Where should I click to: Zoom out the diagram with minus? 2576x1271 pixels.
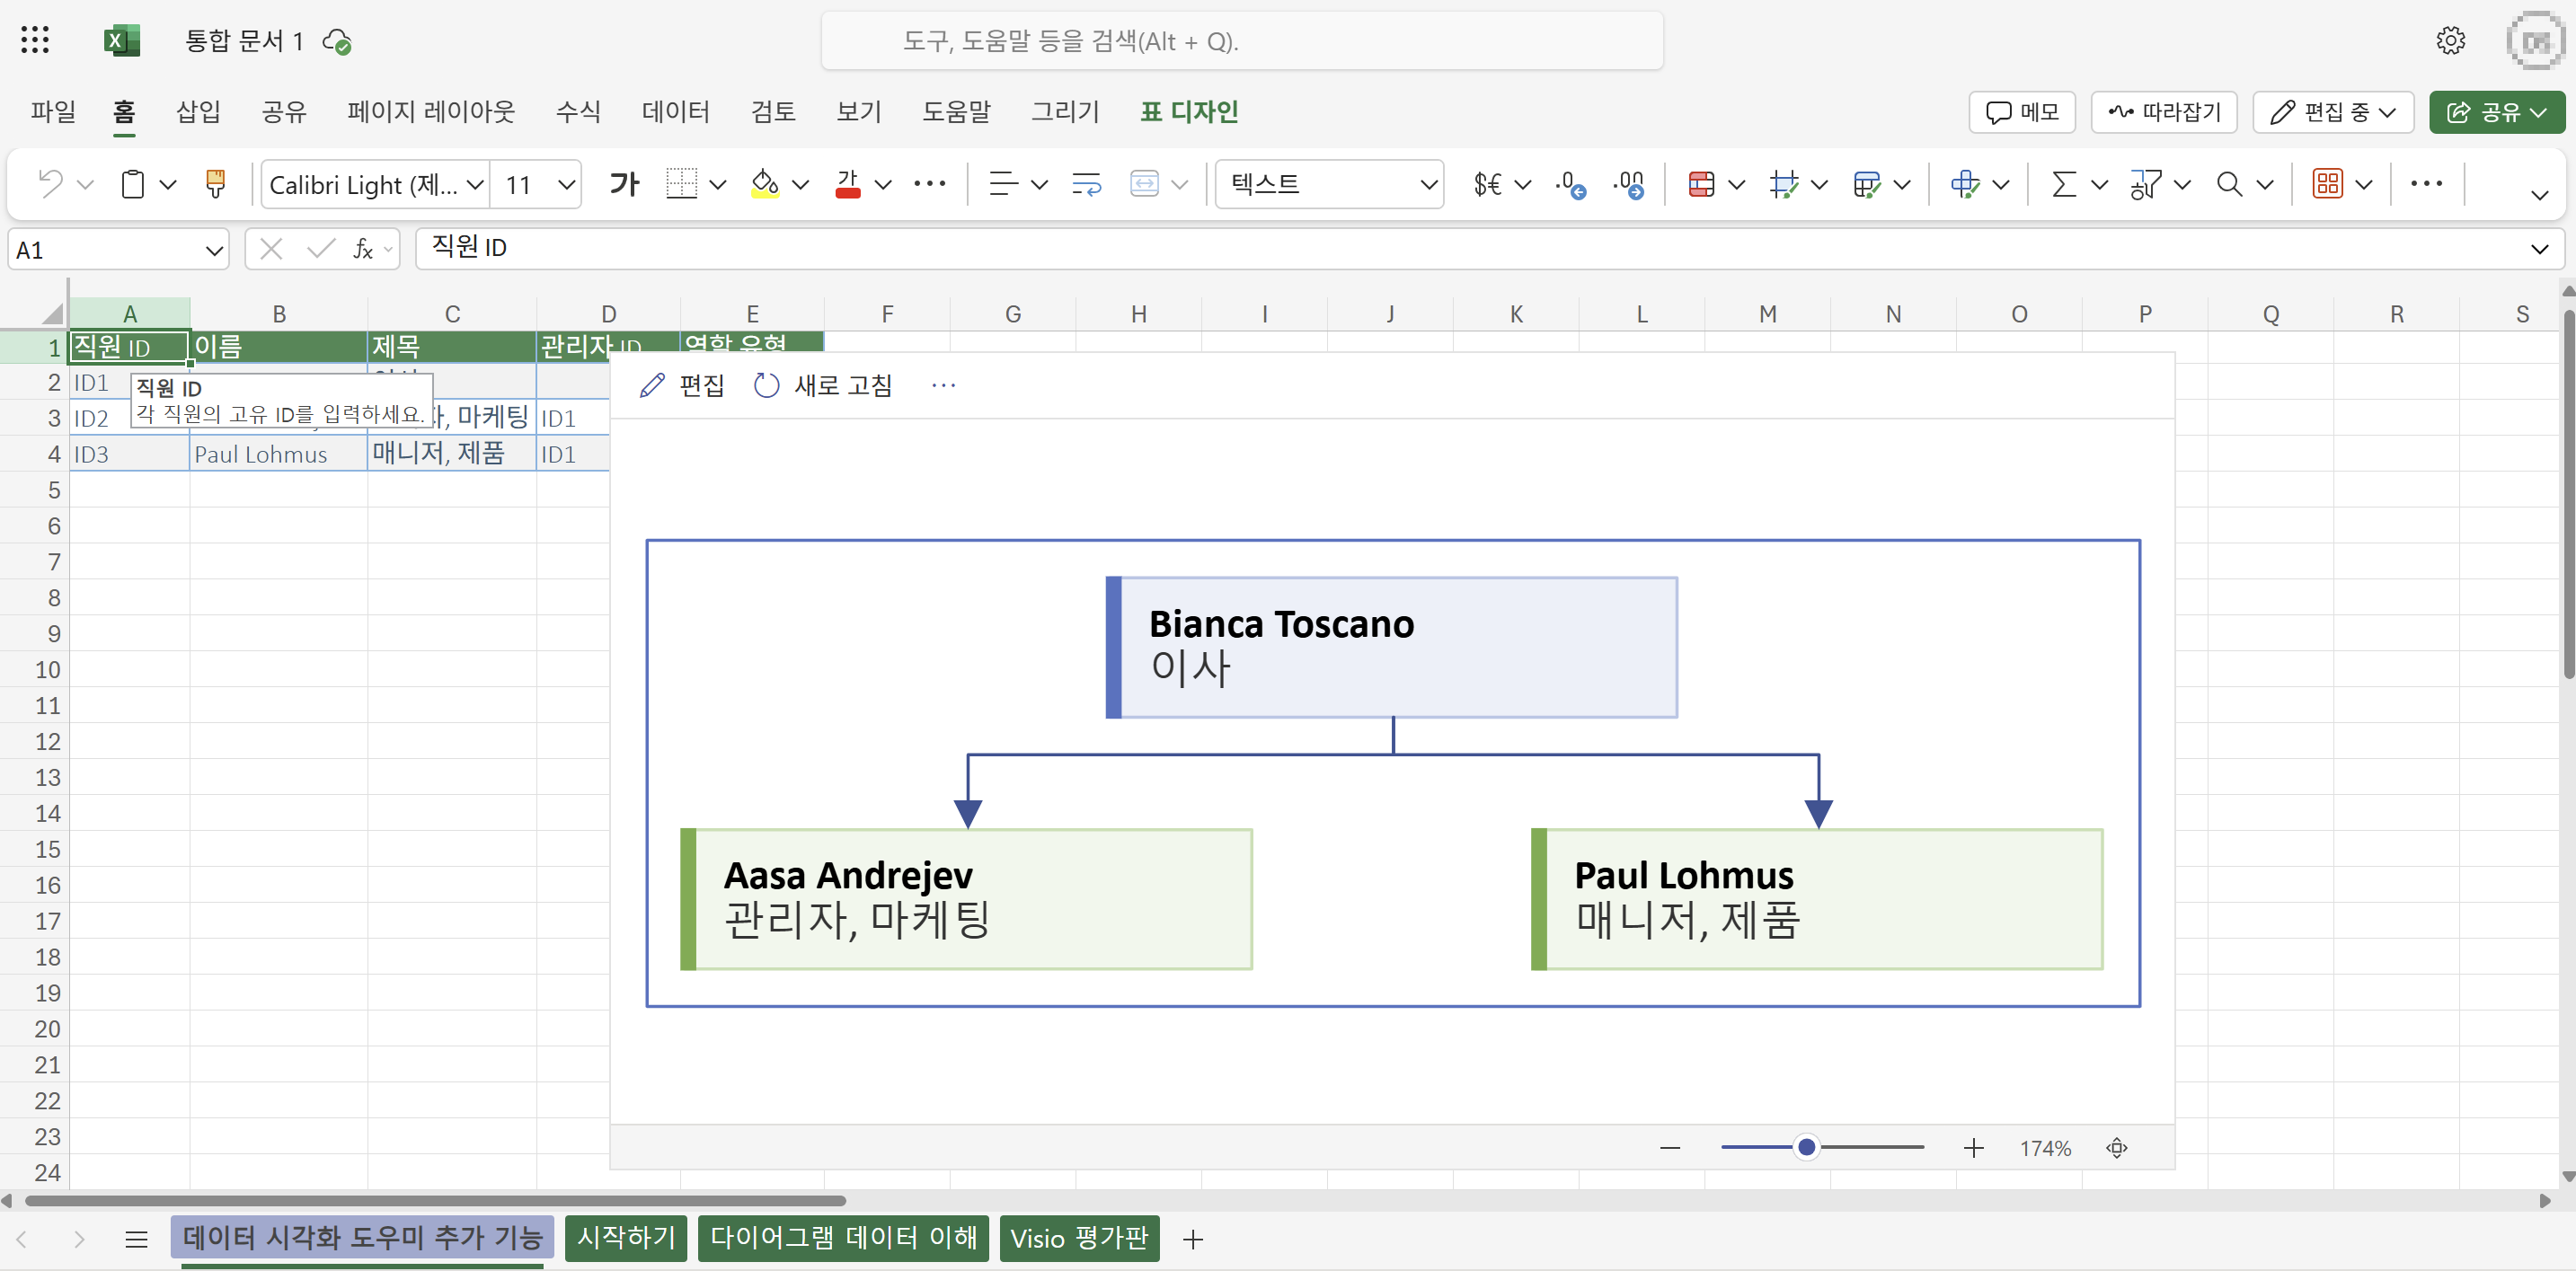tap(1670, 1148)
